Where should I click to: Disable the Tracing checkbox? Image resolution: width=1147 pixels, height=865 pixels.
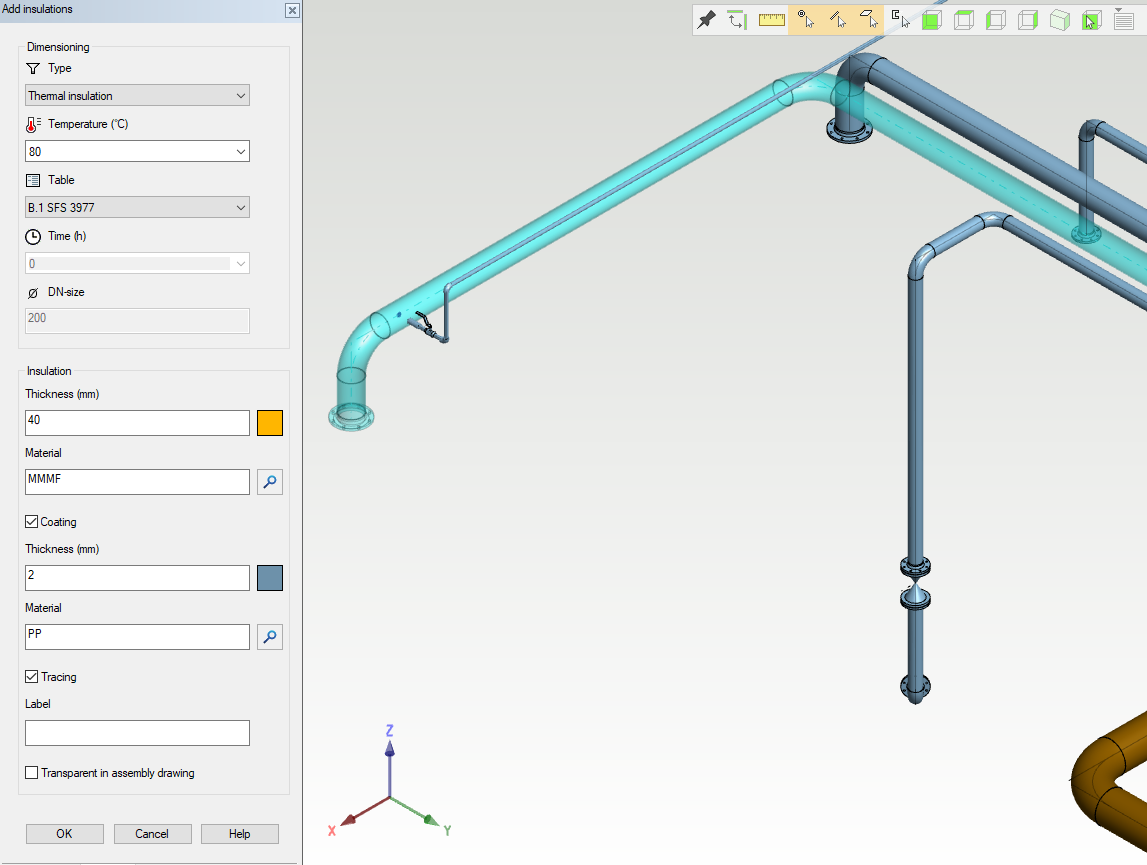pyautogui.click(x=32, y=677)
